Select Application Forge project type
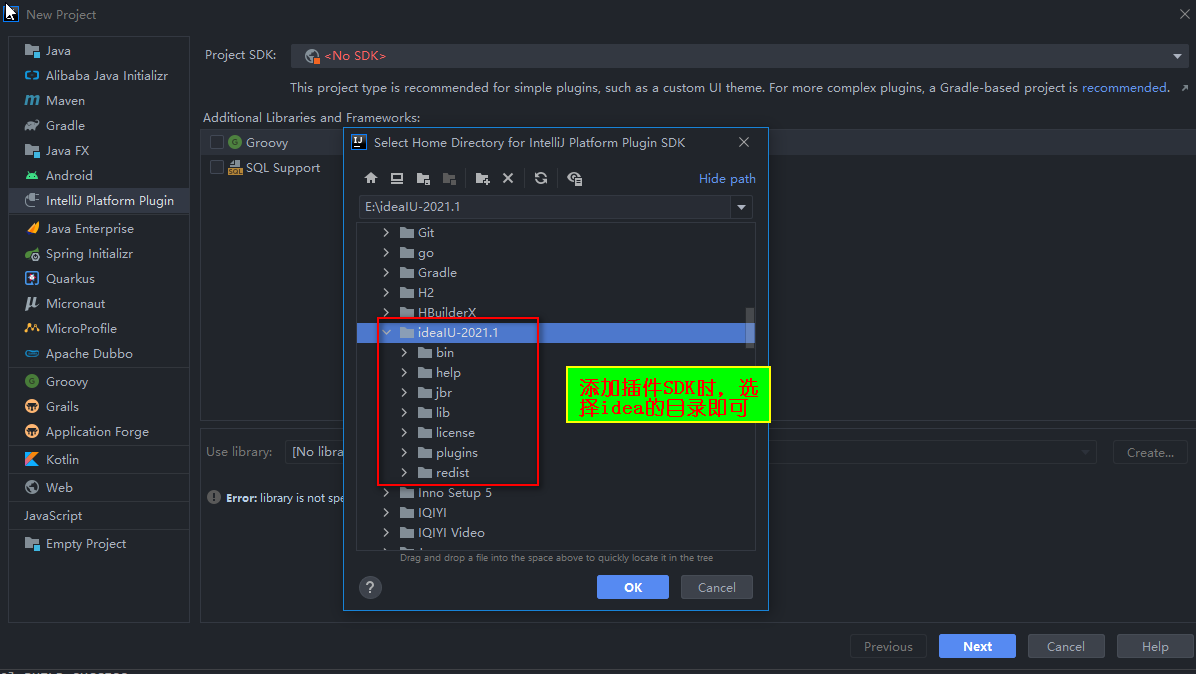This screenshot has height=674, width=1196. click(x=99, y=432)
